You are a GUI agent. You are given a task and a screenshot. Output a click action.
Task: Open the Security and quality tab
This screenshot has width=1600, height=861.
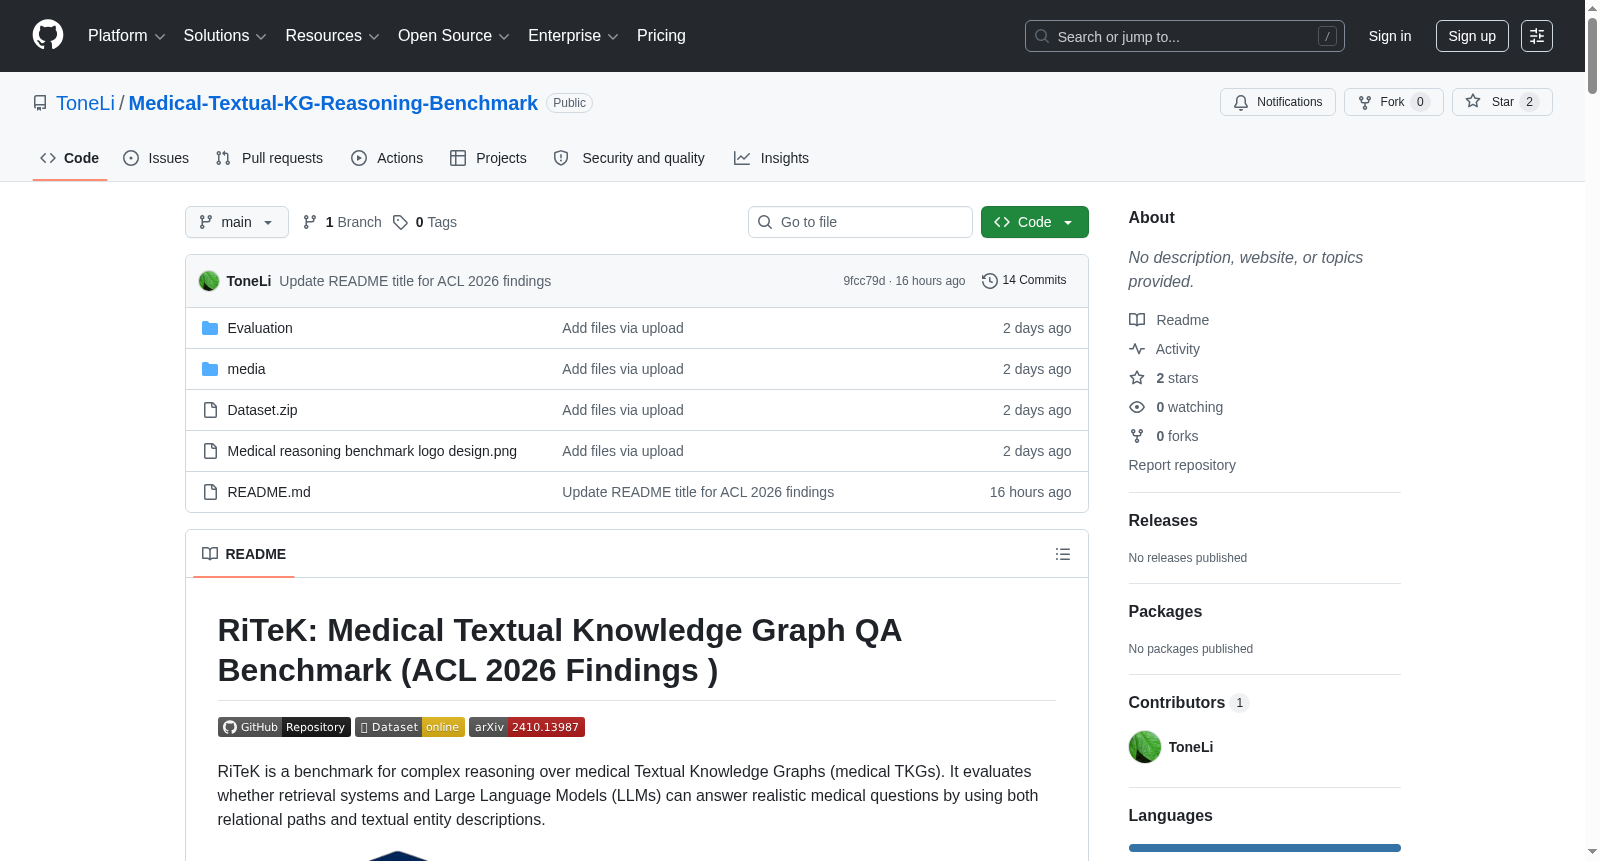tap(629, 158)
